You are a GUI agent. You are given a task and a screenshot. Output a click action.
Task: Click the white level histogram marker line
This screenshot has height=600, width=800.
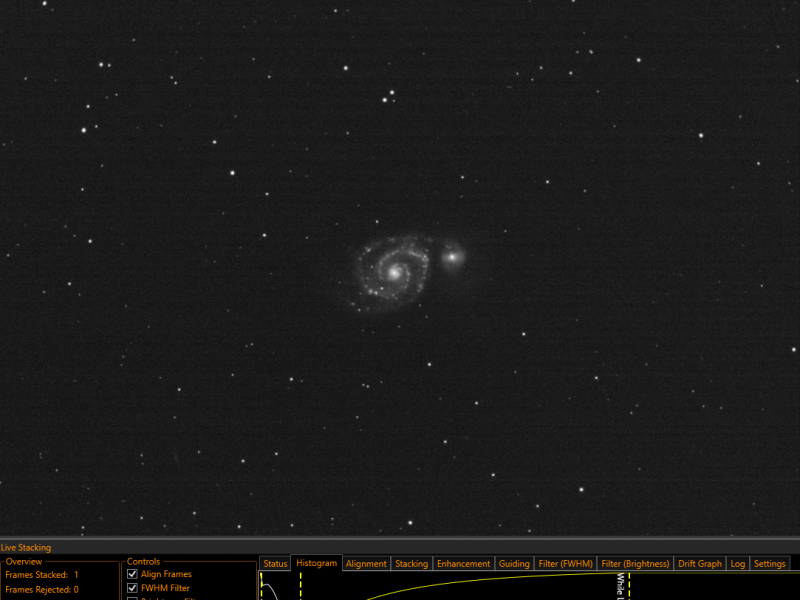629,586
